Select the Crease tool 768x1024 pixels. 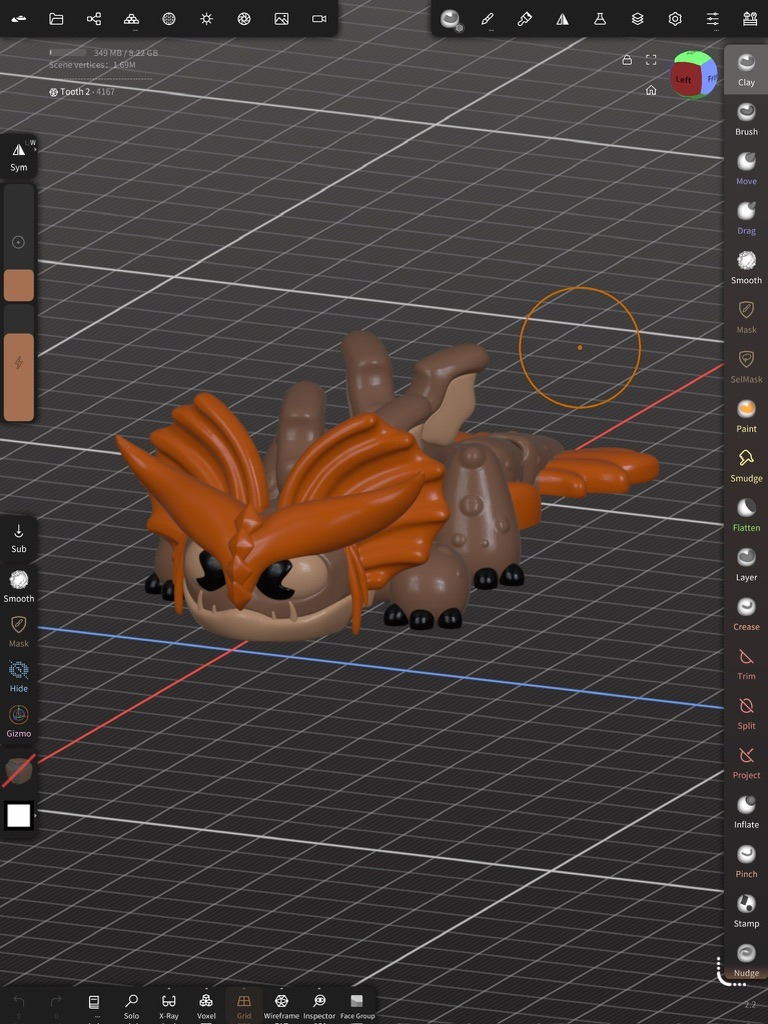[746, 615]
